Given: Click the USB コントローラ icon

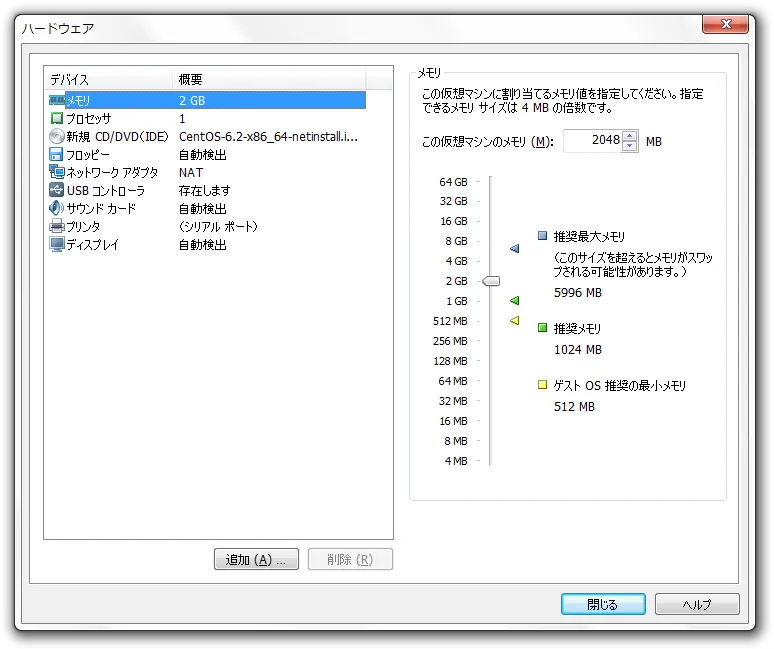Looking at the screenshot, I should click(56, 190).
